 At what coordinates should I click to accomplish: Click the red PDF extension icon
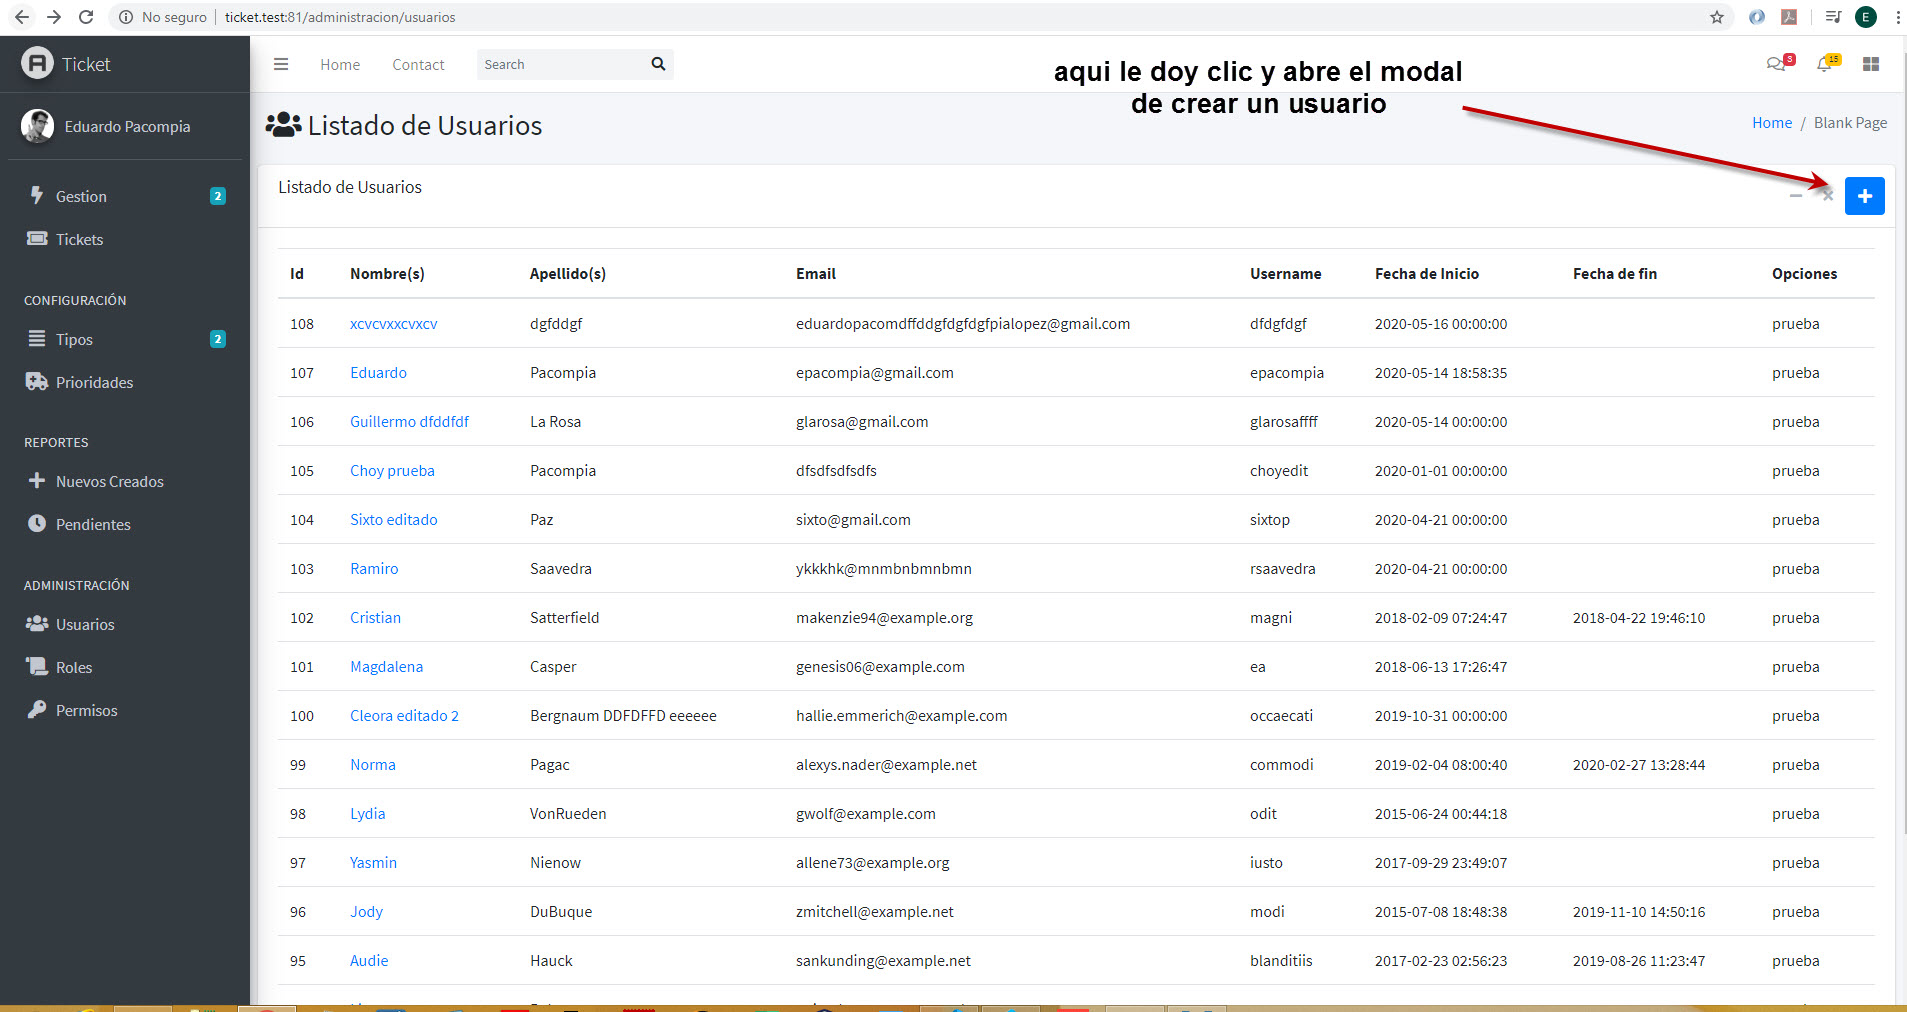tap(1789, 17)
